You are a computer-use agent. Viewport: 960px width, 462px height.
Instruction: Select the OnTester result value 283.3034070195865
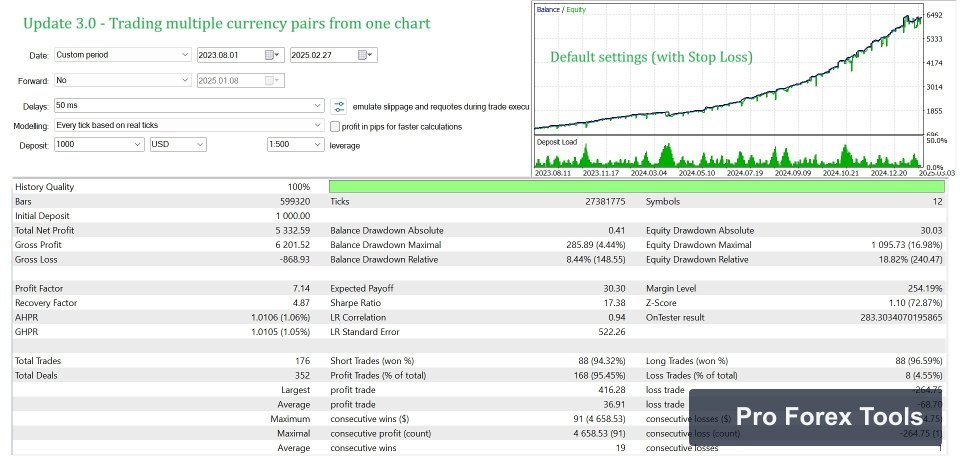902,318
